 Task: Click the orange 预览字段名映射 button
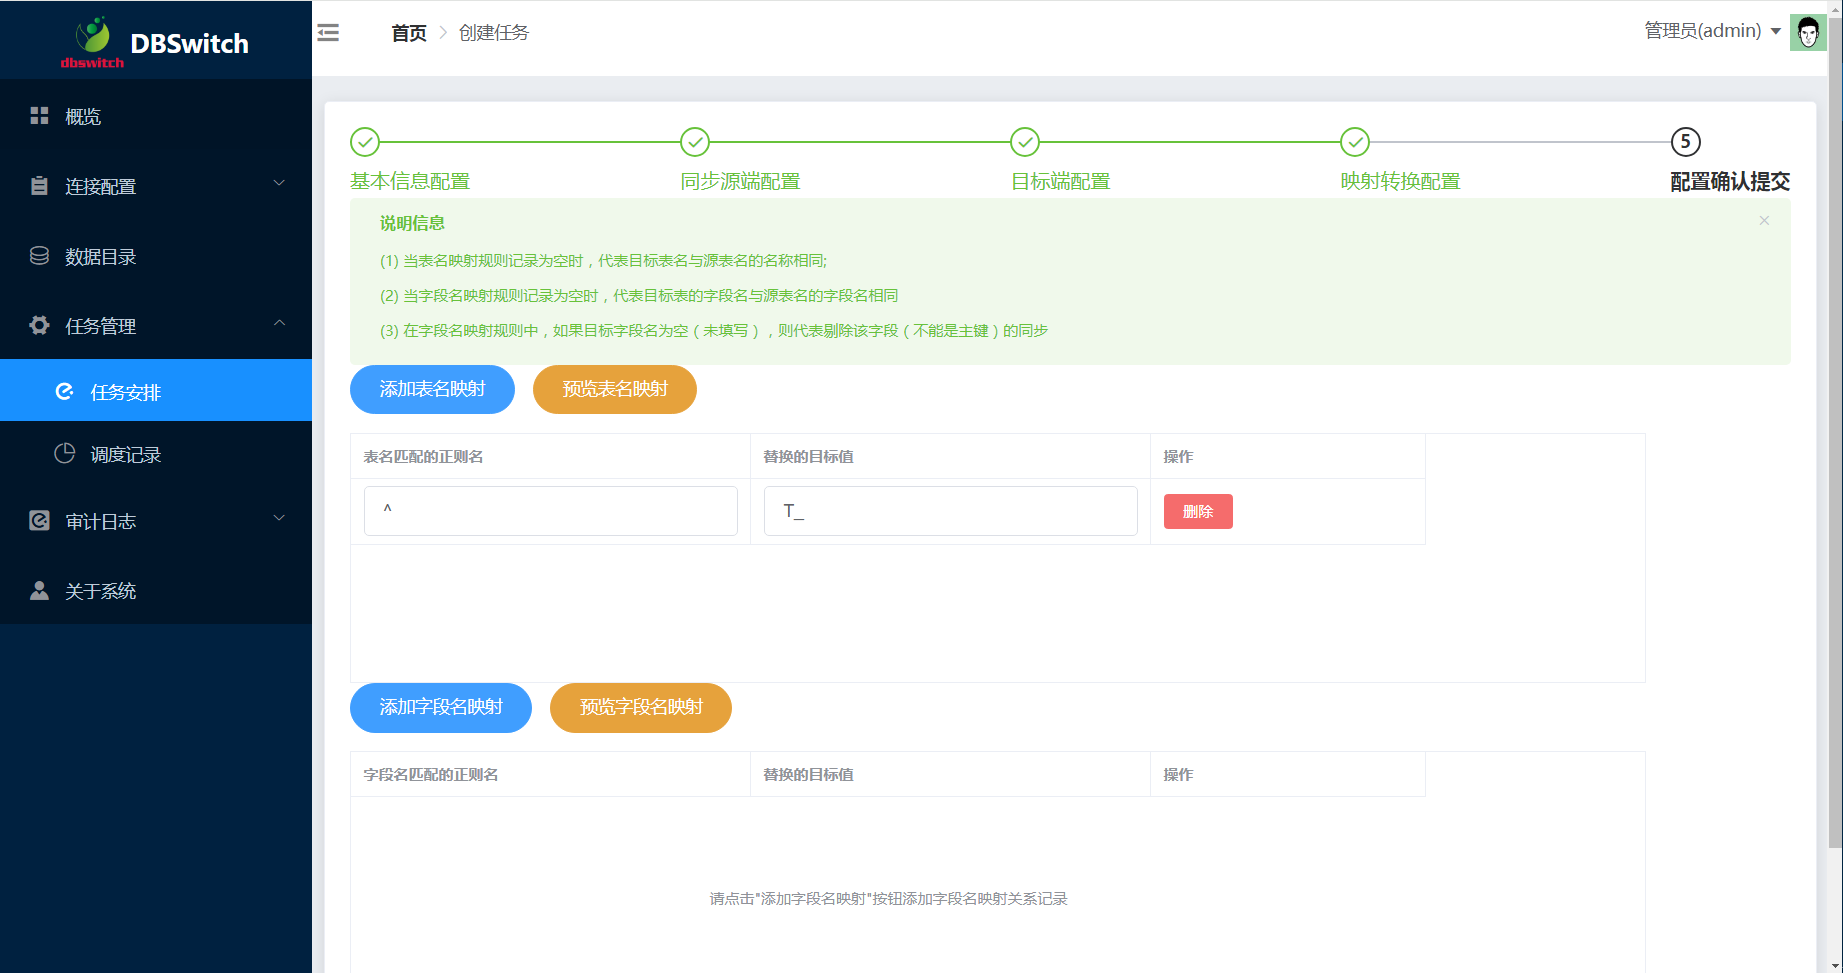[x=641, y=708]
